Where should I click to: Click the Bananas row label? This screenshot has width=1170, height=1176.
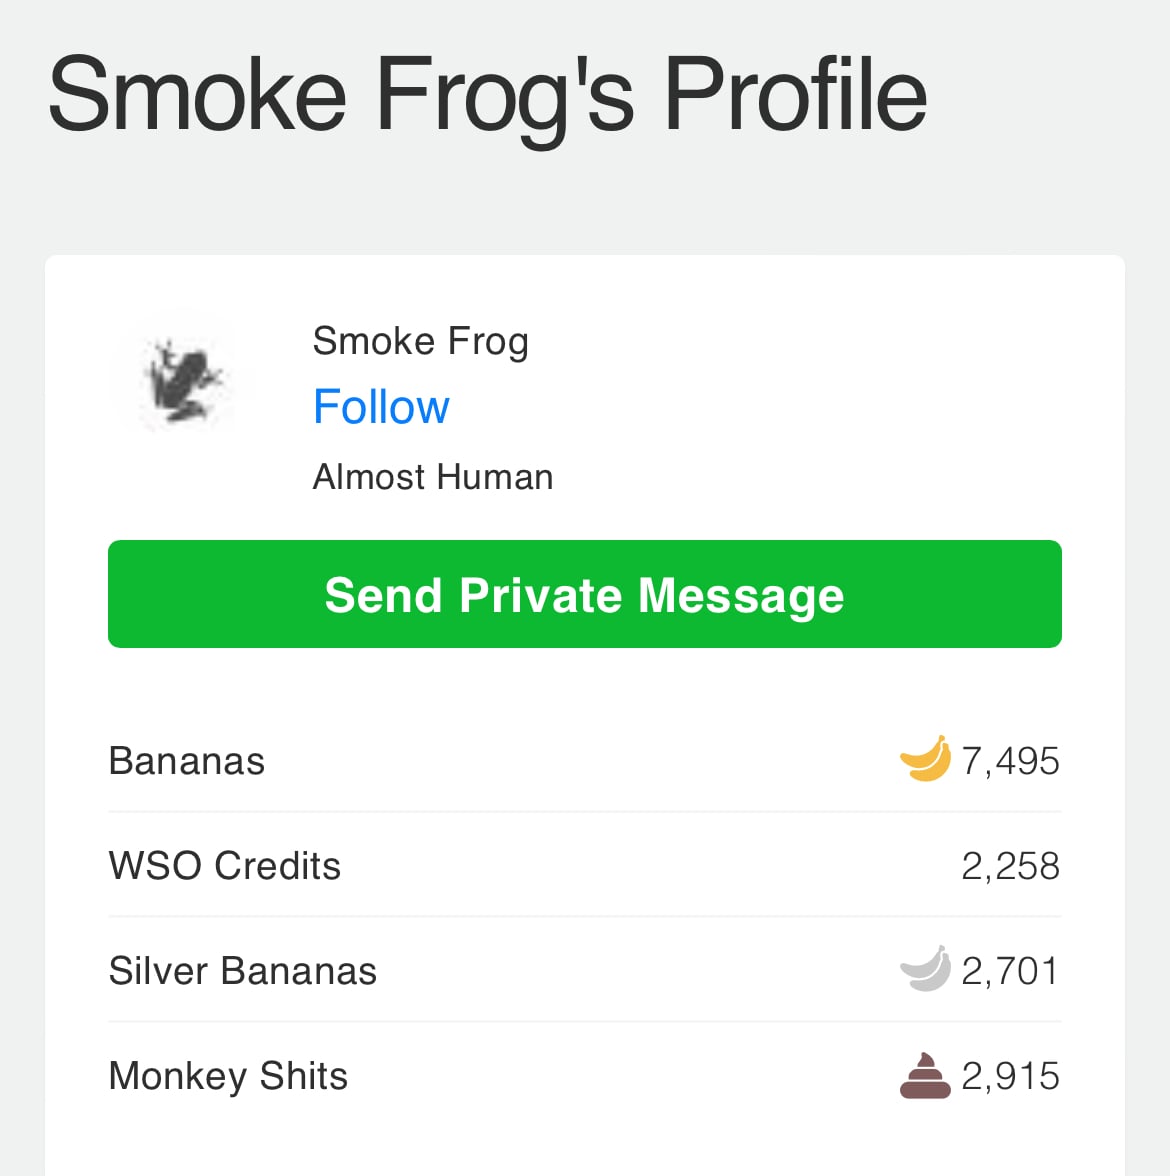(187, 761)
